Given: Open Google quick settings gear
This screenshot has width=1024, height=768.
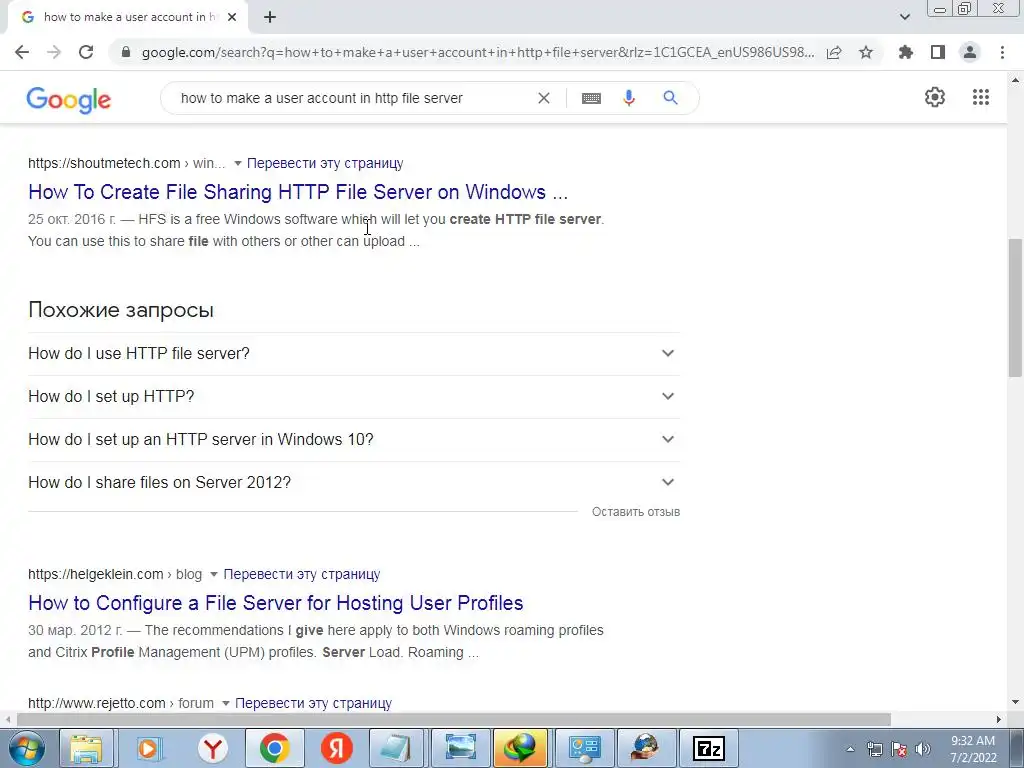Looking at the screenshot, I should point(935,97).
